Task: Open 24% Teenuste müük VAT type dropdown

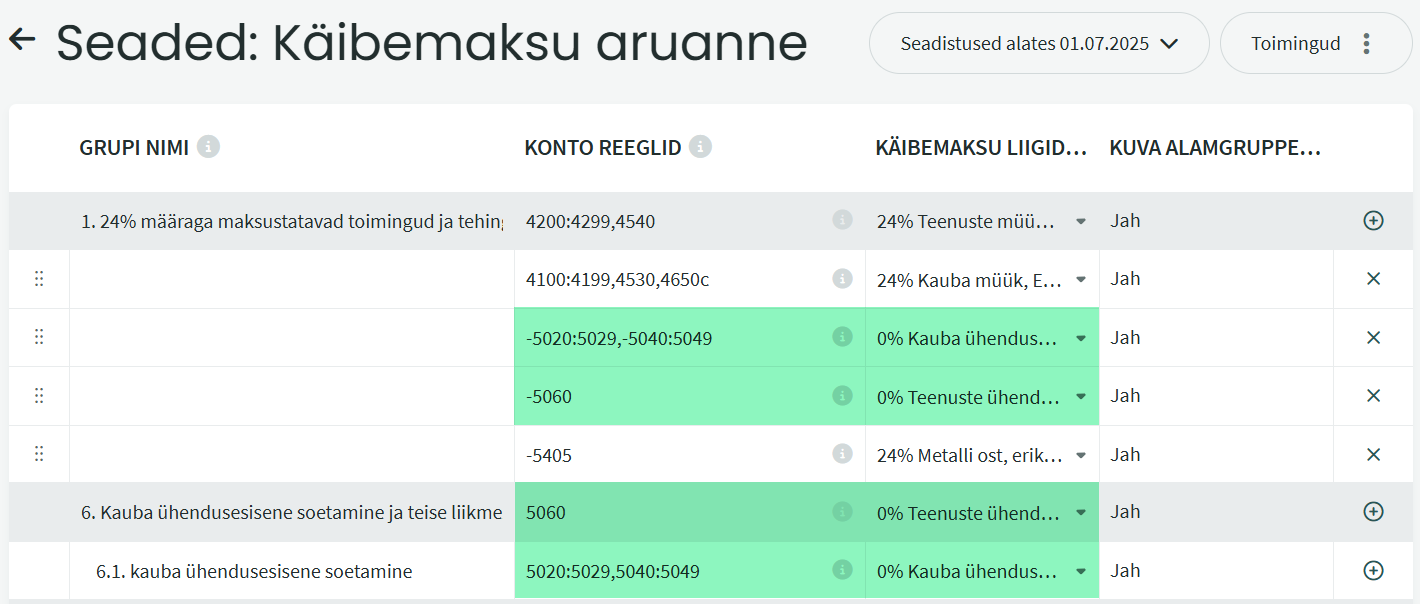Action: click(x=1080, y=221)
